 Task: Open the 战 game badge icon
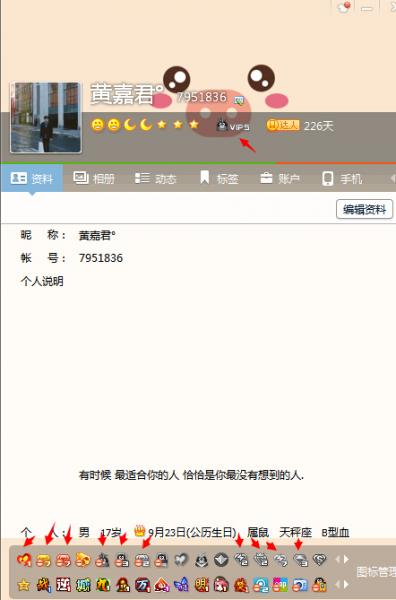point(44,585)
